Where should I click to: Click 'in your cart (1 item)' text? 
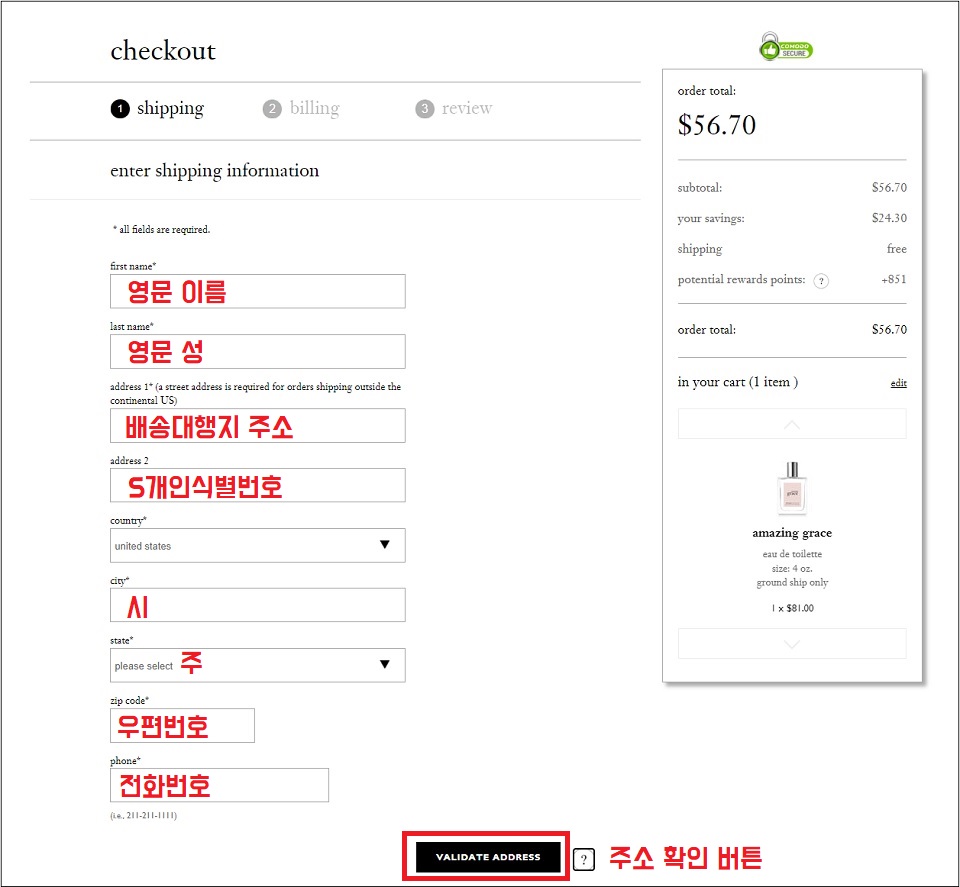click(737, 382)
